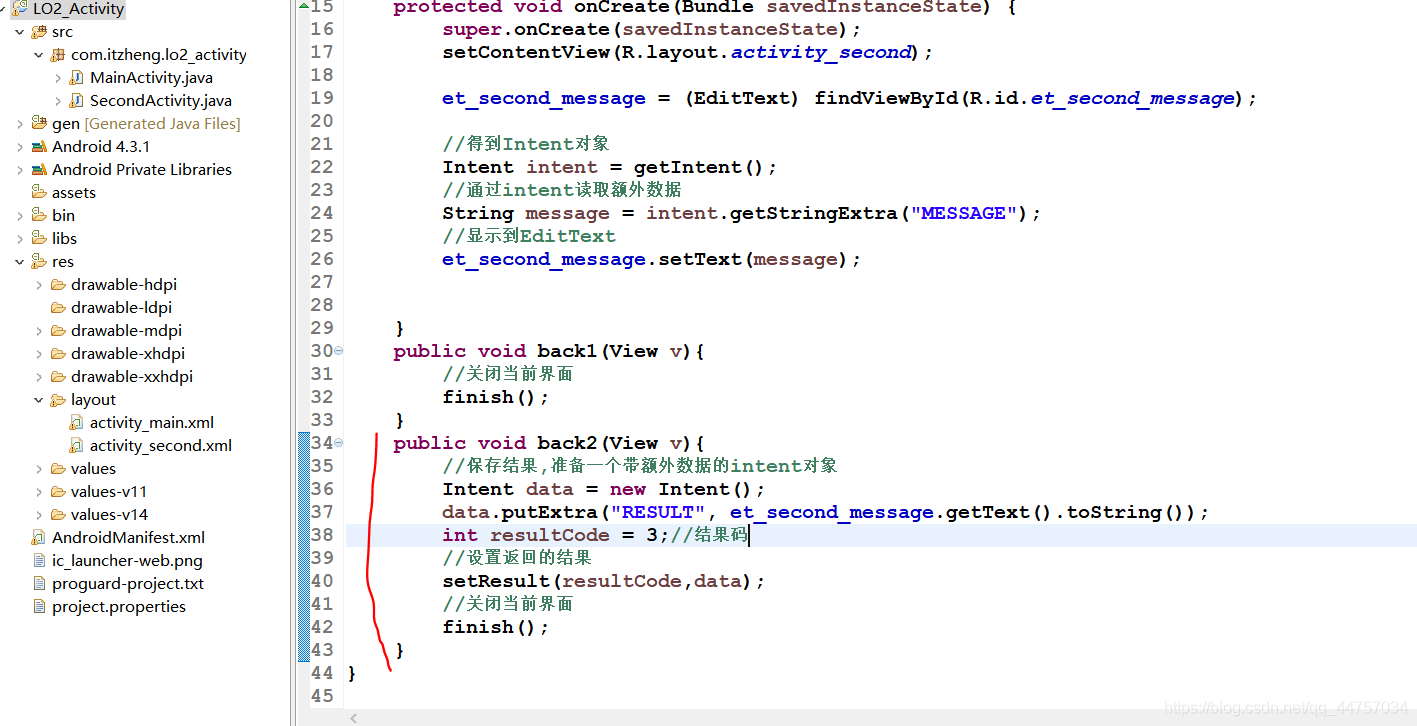Select SecondActivity.java in the tree
The image size is (1417, 726).
(161, 101)
